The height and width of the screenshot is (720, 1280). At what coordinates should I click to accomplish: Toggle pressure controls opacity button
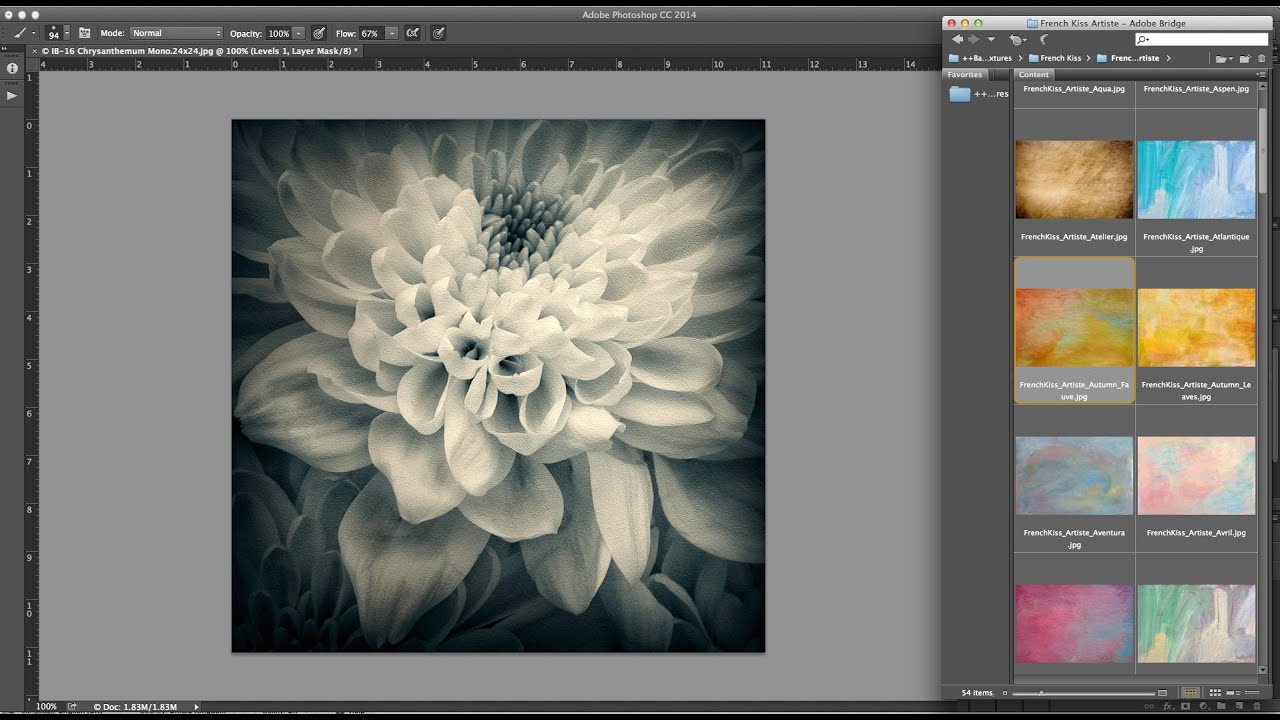[x=319, y=33]
